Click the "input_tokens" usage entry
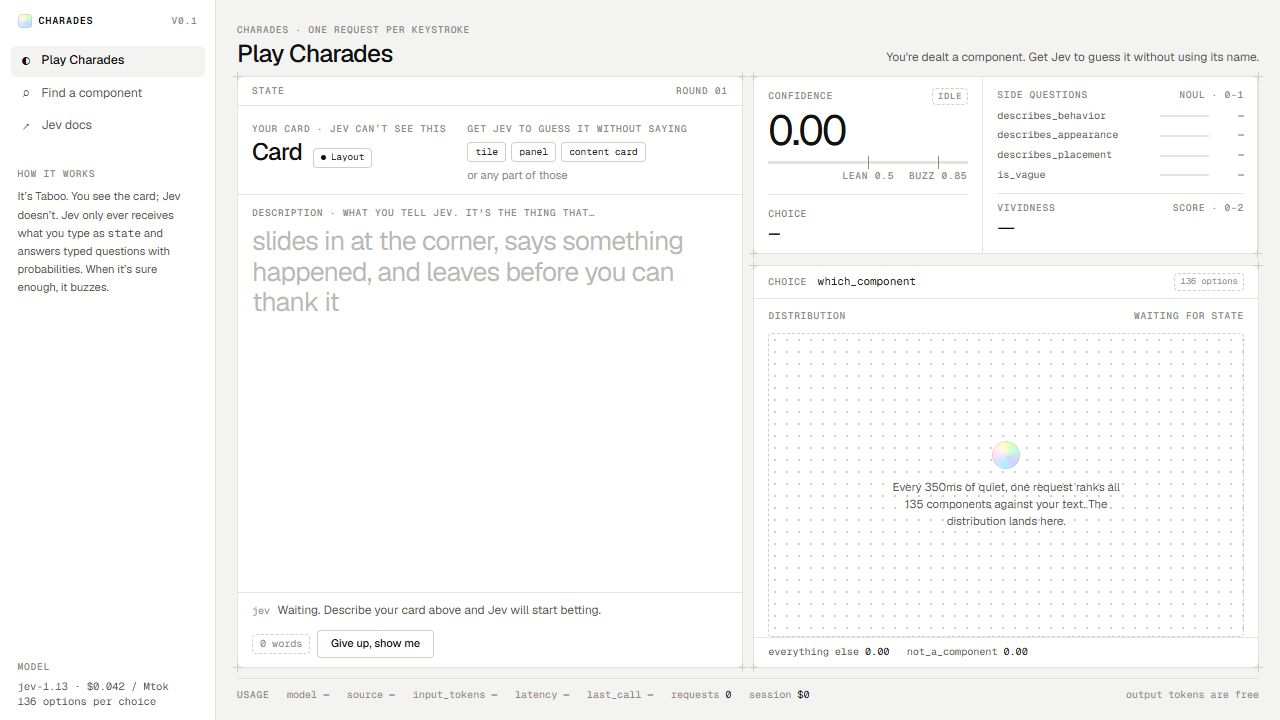The width and height of the screenshot is (1280, 720). (x=455, y=695)
